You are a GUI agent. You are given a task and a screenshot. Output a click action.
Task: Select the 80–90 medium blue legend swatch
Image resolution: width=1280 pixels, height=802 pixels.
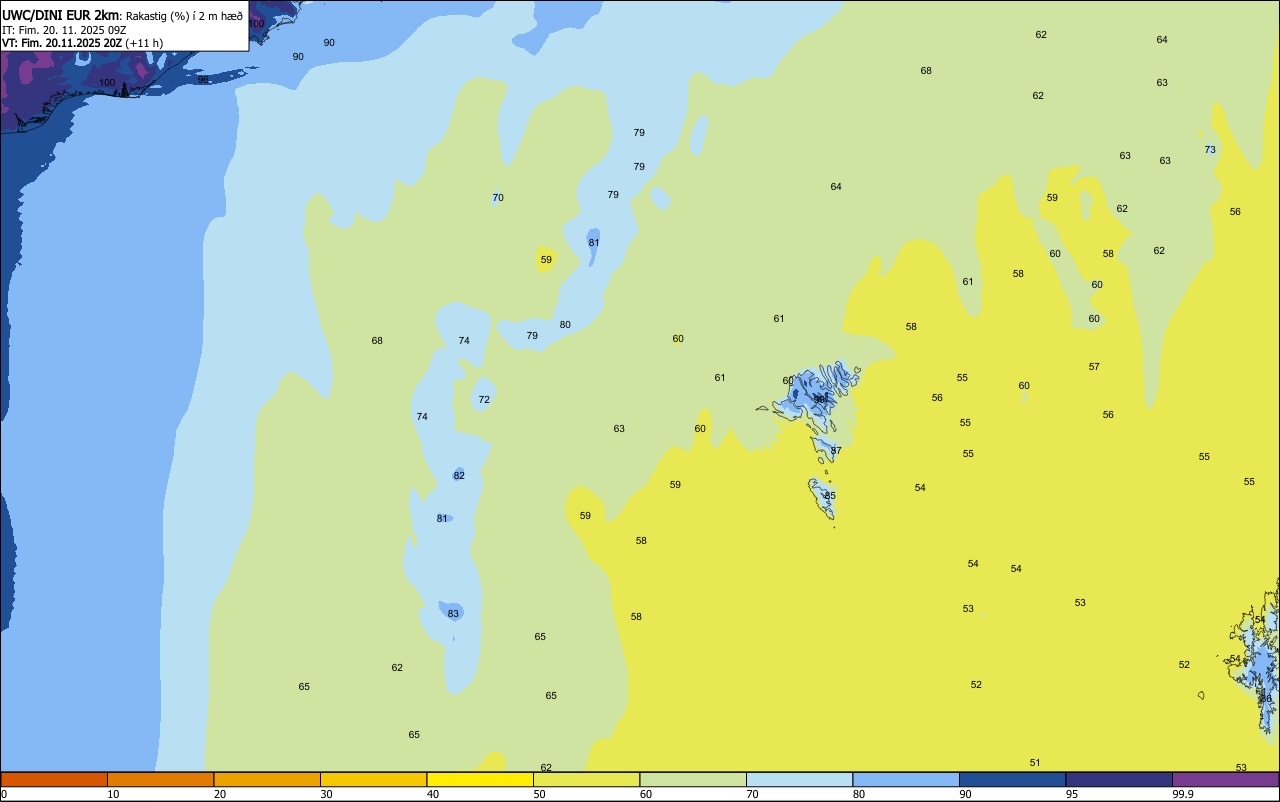906,779
